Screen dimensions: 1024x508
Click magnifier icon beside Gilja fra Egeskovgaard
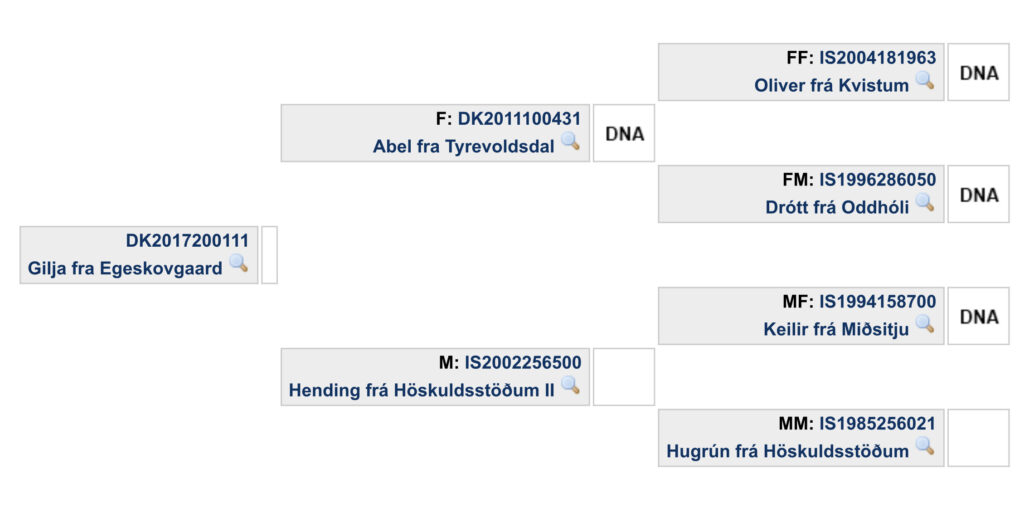(238, 264)
